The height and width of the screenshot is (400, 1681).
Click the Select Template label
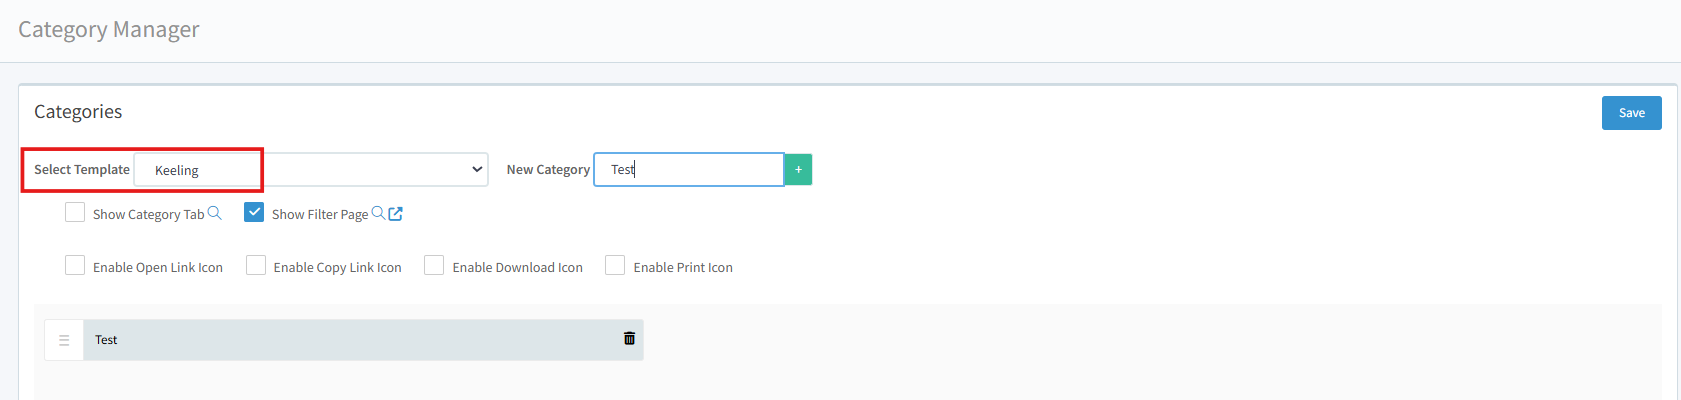click(x=82, y=170)
